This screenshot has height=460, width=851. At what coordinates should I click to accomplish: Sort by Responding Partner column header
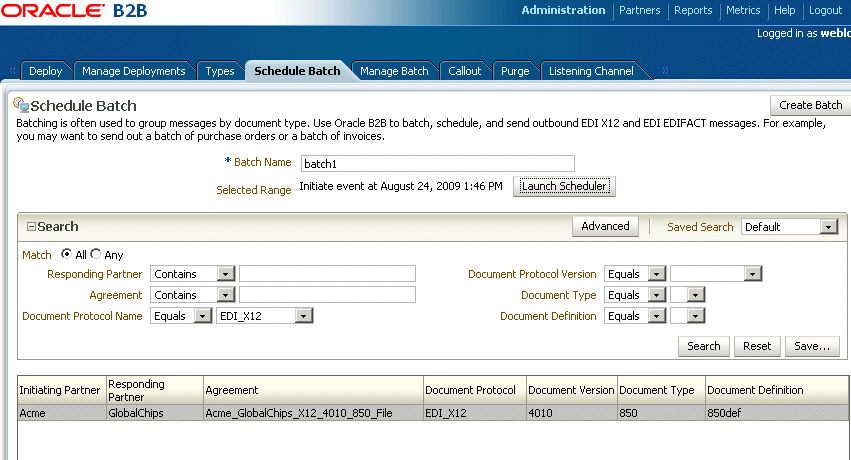pyautogui.click(x=155, y=390)
